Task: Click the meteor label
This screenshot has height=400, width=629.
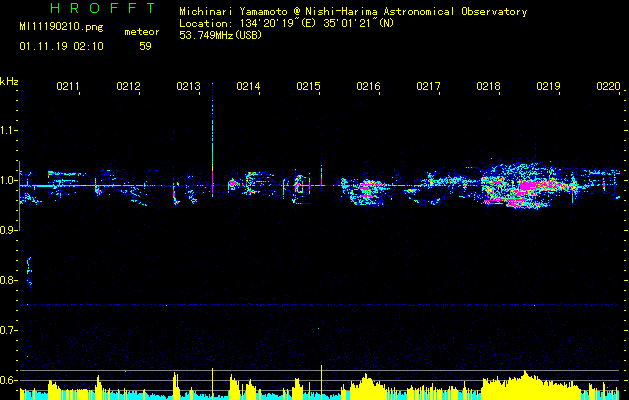Action: (142, 32)
